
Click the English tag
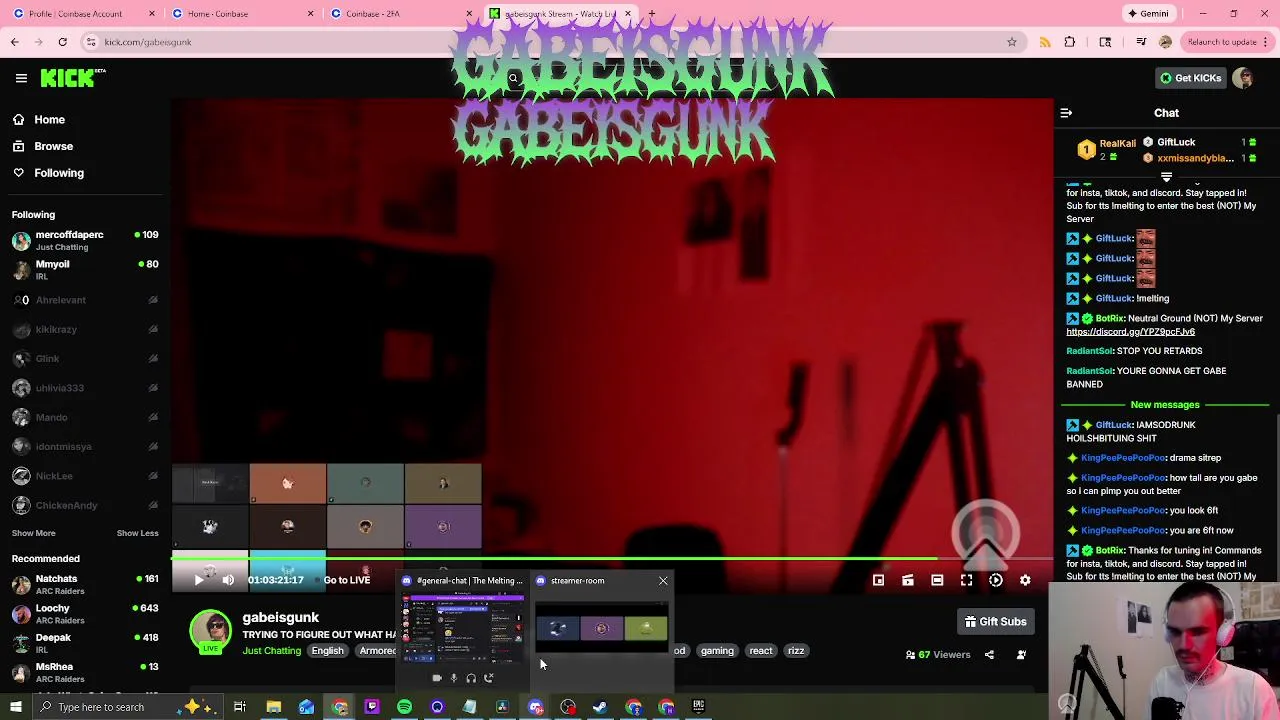click(327, 651)
